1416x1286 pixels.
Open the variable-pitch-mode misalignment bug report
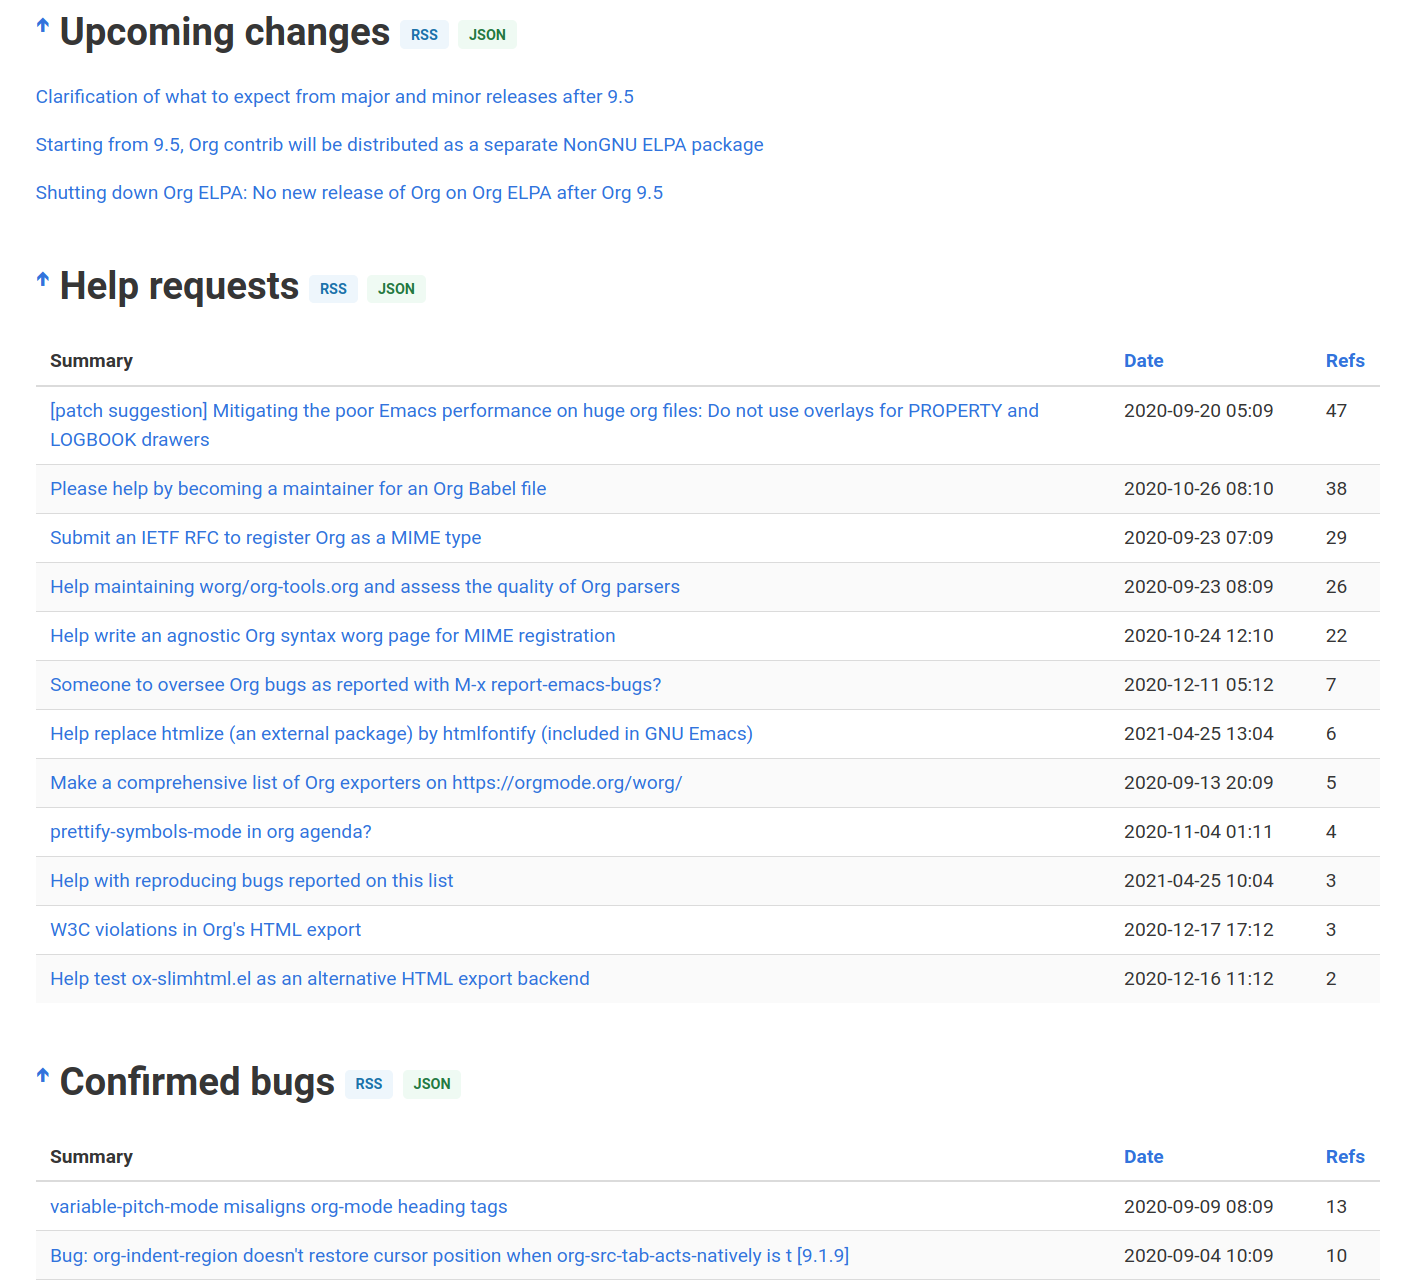coord(278,1206)
